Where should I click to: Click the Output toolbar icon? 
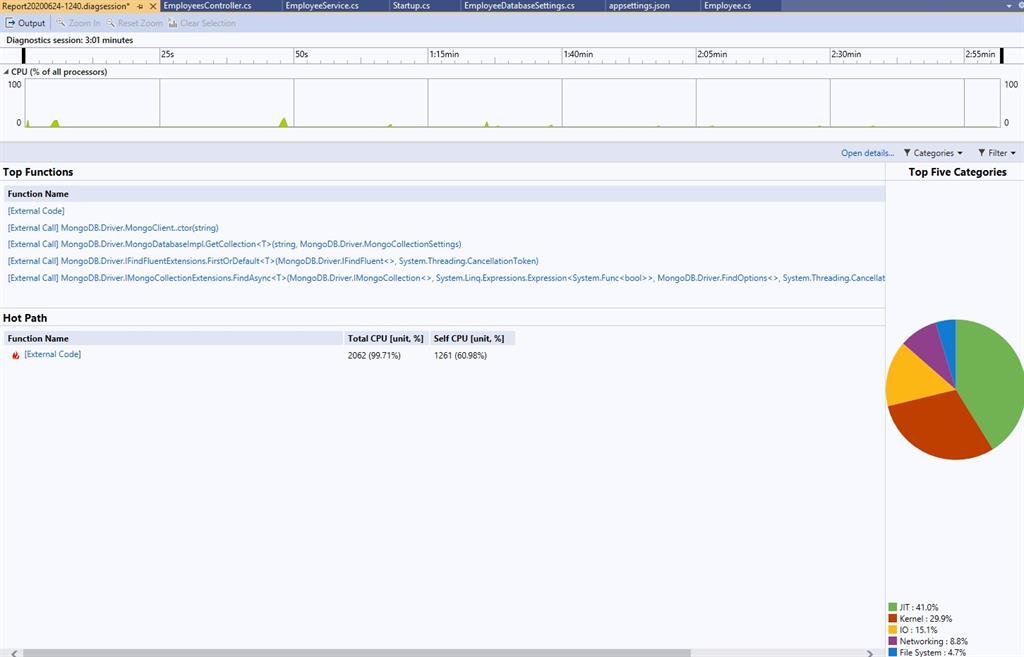[x=11, y=22]
